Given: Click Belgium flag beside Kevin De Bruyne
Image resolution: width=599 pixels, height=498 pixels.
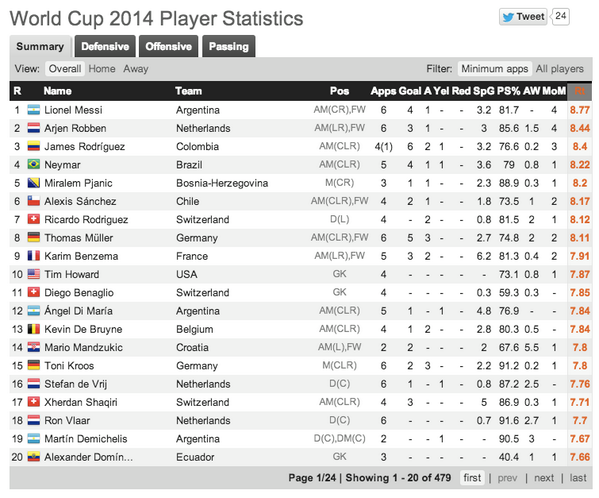Looking at the screenshot, I should (34, 329).
